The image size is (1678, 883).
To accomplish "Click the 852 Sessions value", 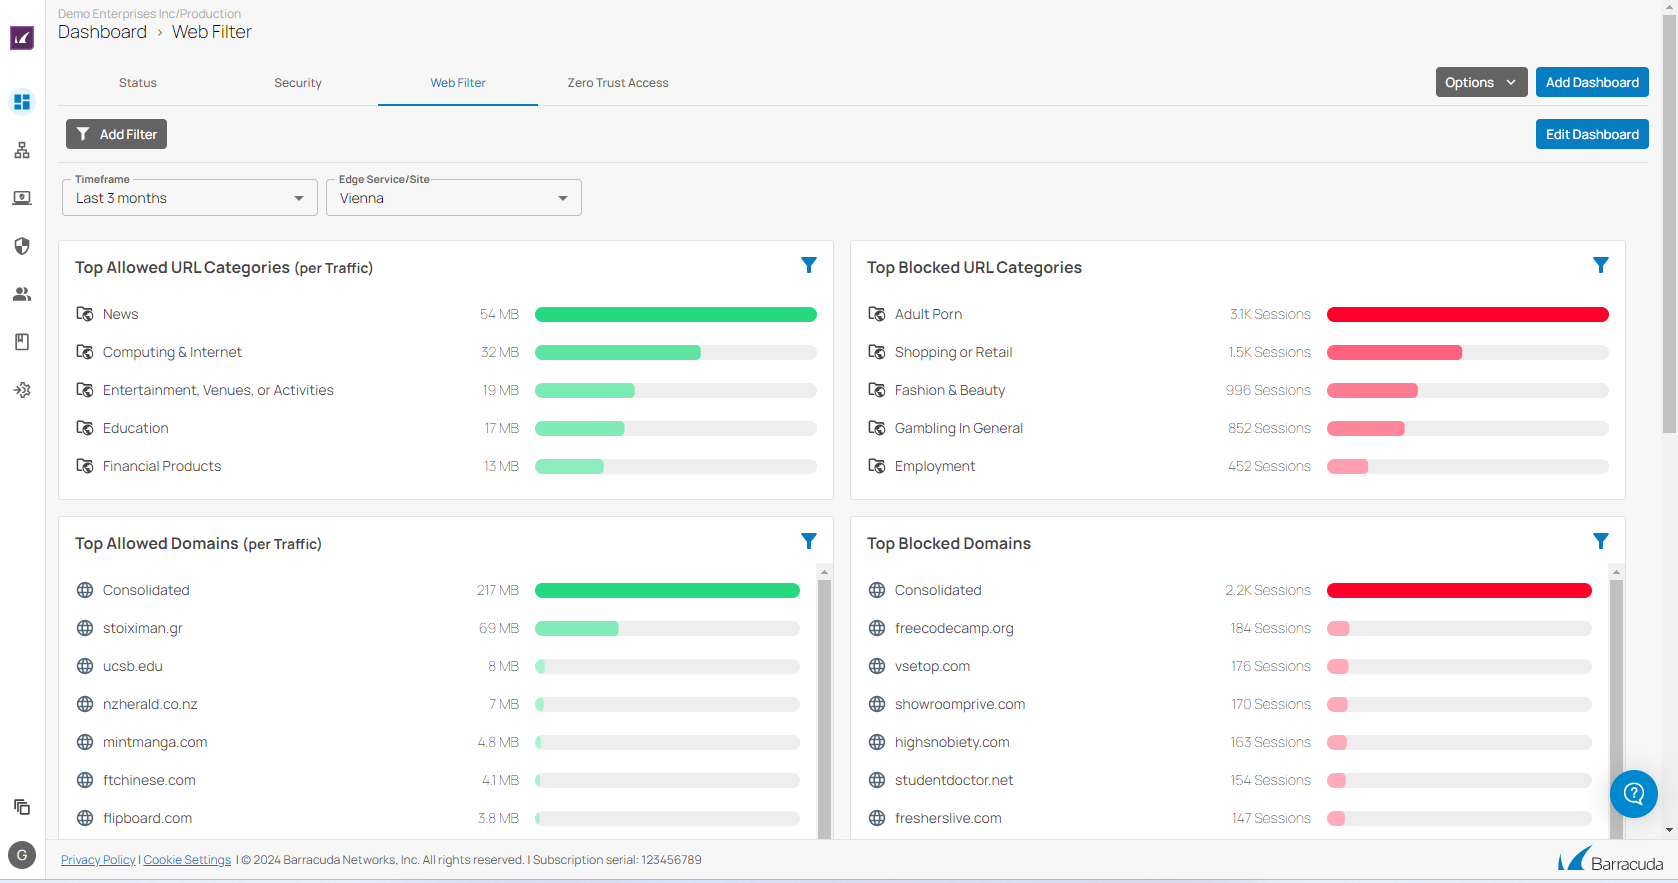I will coord(1269,428).
